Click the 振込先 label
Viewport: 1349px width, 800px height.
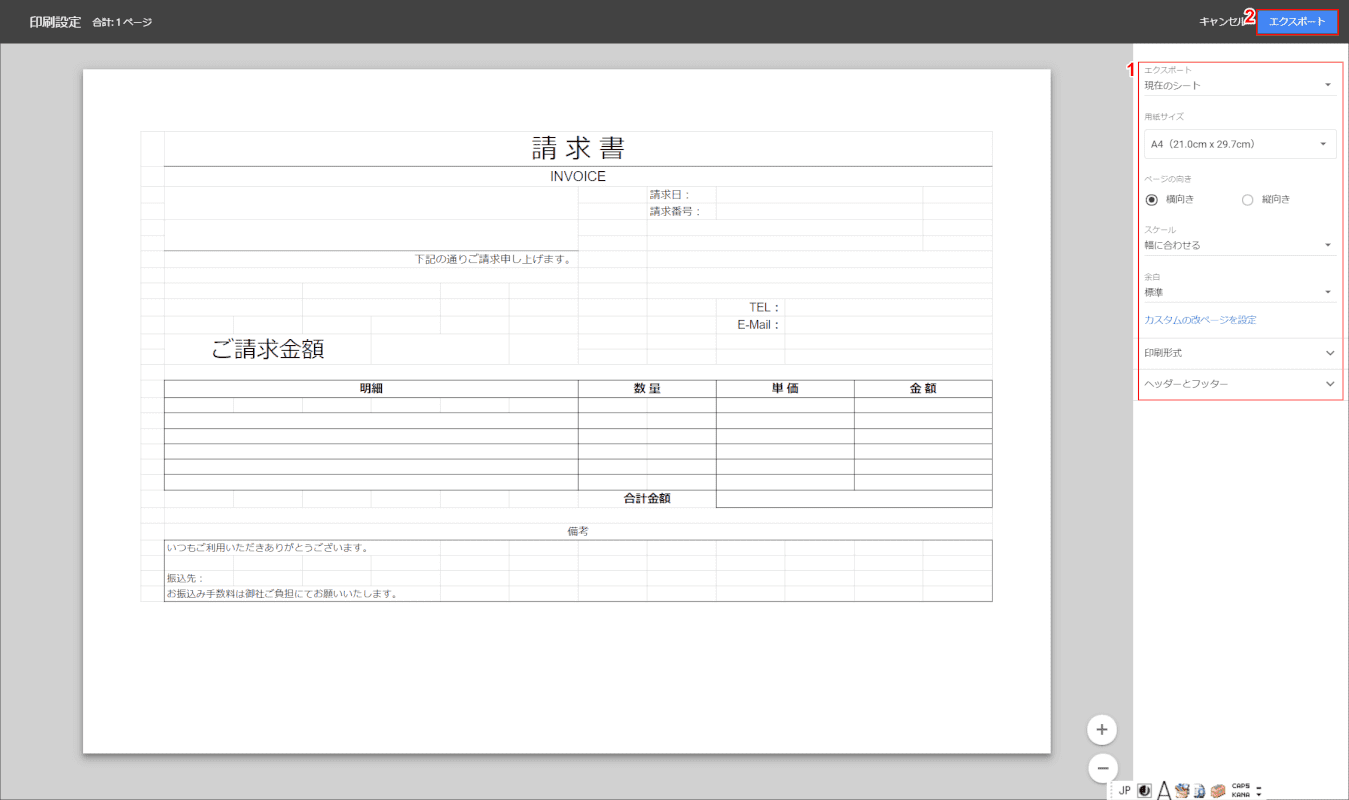(185, 578)
